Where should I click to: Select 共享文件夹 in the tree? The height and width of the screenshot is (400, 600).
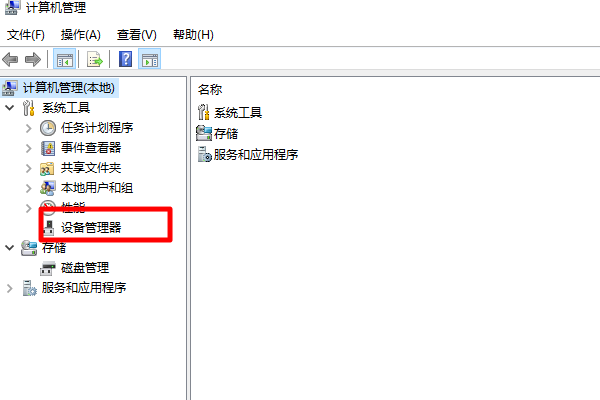91,168
